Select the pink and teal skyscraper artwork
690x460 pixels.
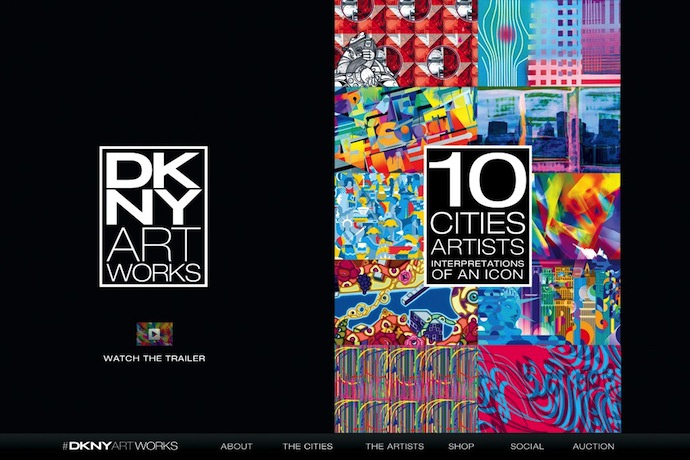pos(549,43)
